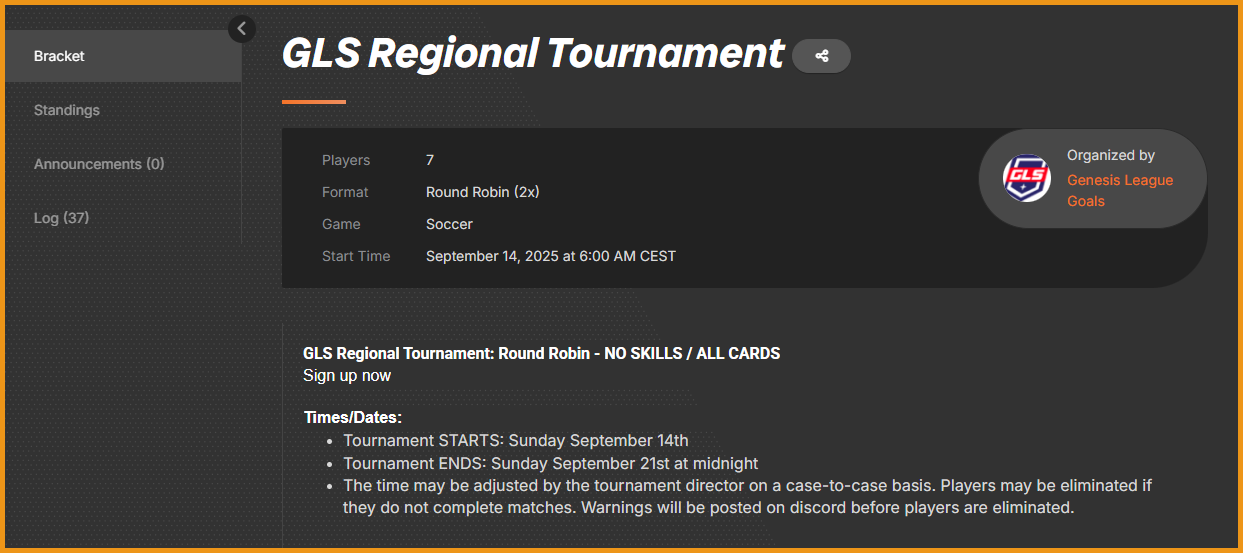The image size is (1243, 553).
Task: Select the Round Robin (2x) format value
Action: click(x=482, y=192)
